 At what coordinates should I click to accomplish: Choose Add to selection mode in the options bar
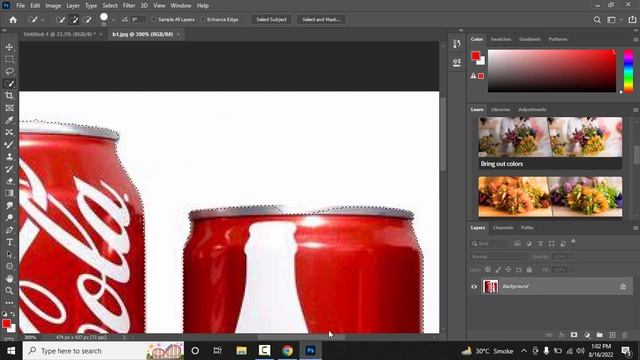pyautogui.click(x=73, y=20)
